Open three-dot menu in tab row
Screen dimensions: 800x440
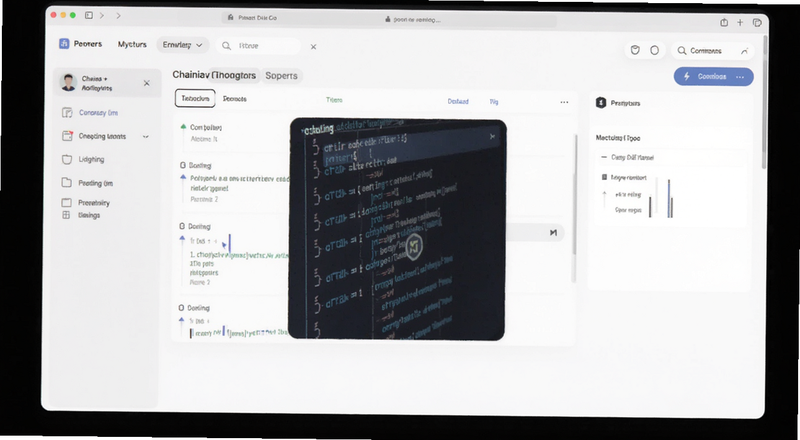564,102
